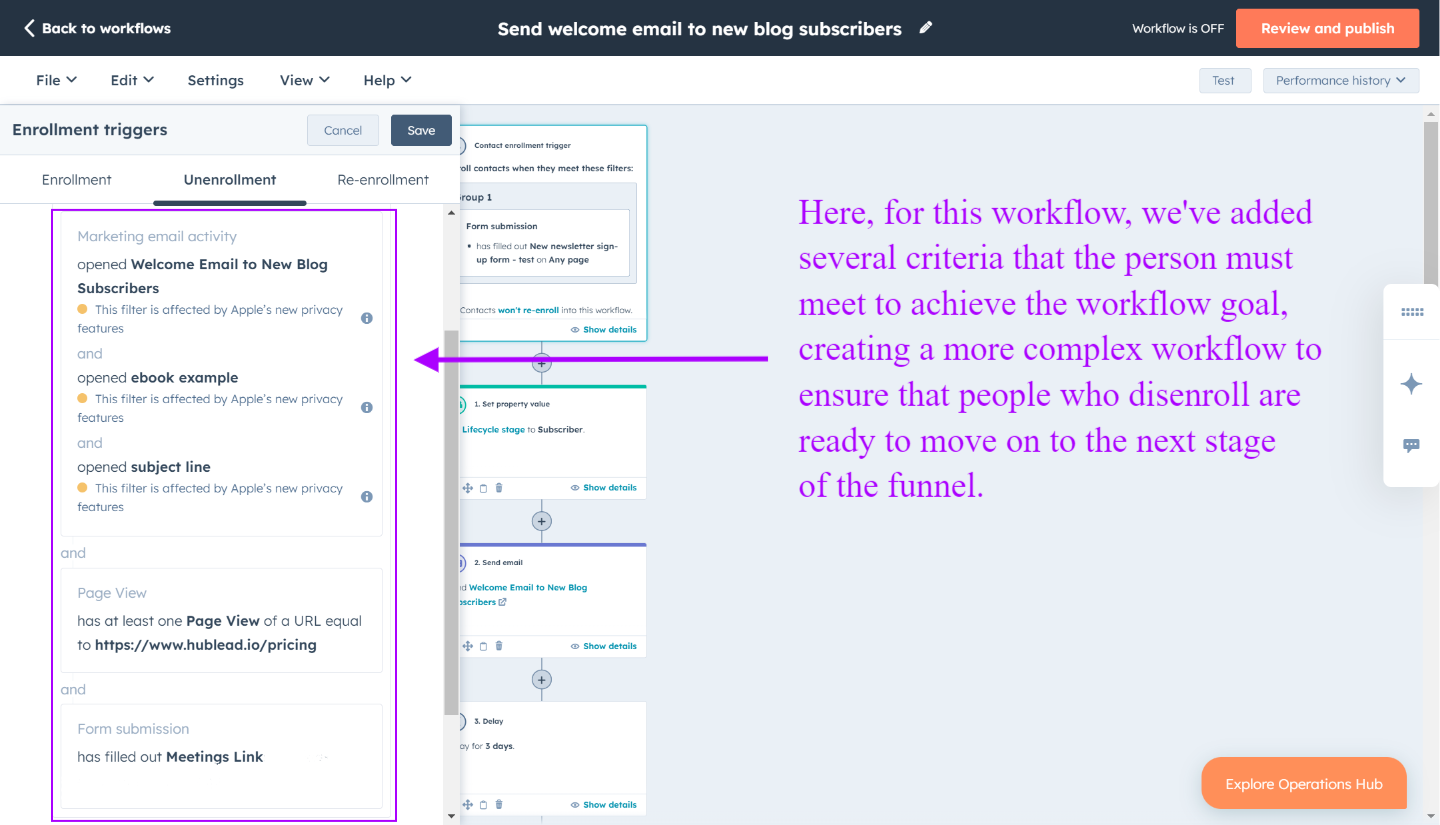Open the Settings menu item
The image size is (1440, 825).
tap(216, 80)
